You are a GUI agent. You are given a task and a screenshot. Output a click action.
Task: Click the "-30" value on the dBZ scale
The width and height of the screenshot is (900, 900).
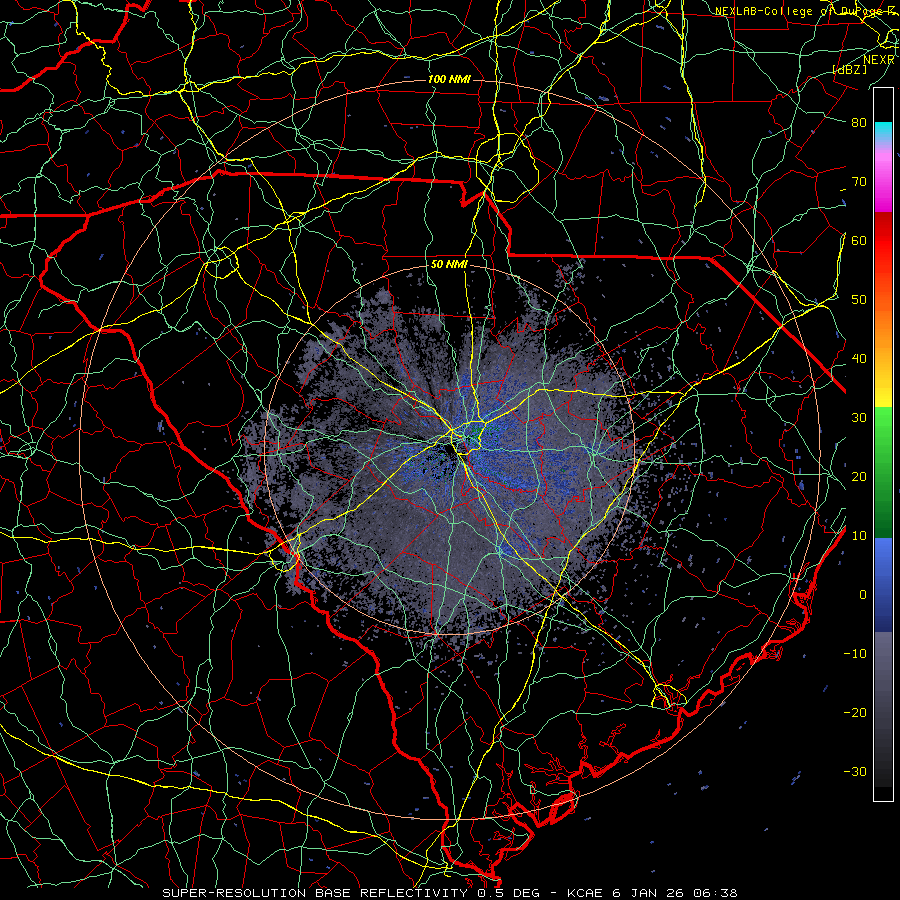[x=855, y=771]
